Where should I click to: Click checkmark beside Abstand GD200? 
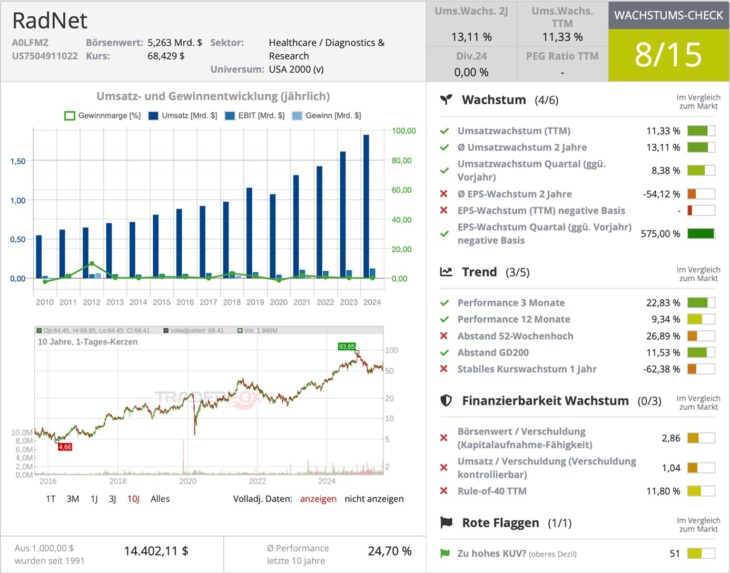coord(444,352)
